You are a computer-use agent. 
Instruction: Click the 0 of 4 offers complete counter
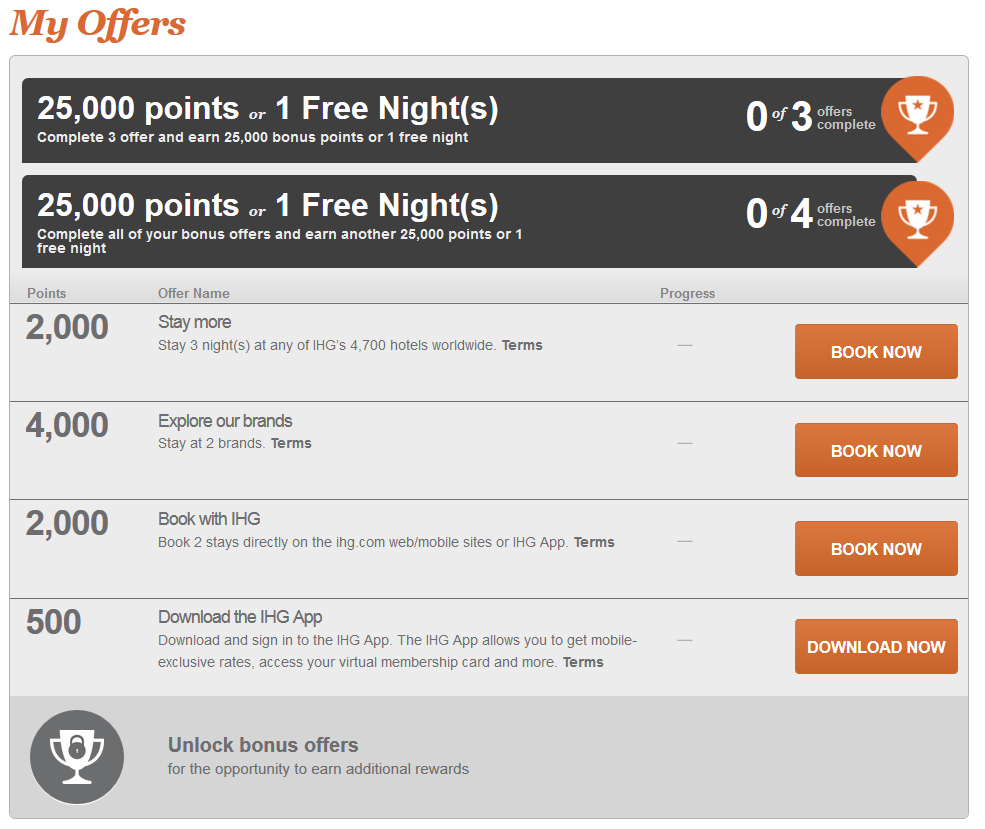click(810, 215)
